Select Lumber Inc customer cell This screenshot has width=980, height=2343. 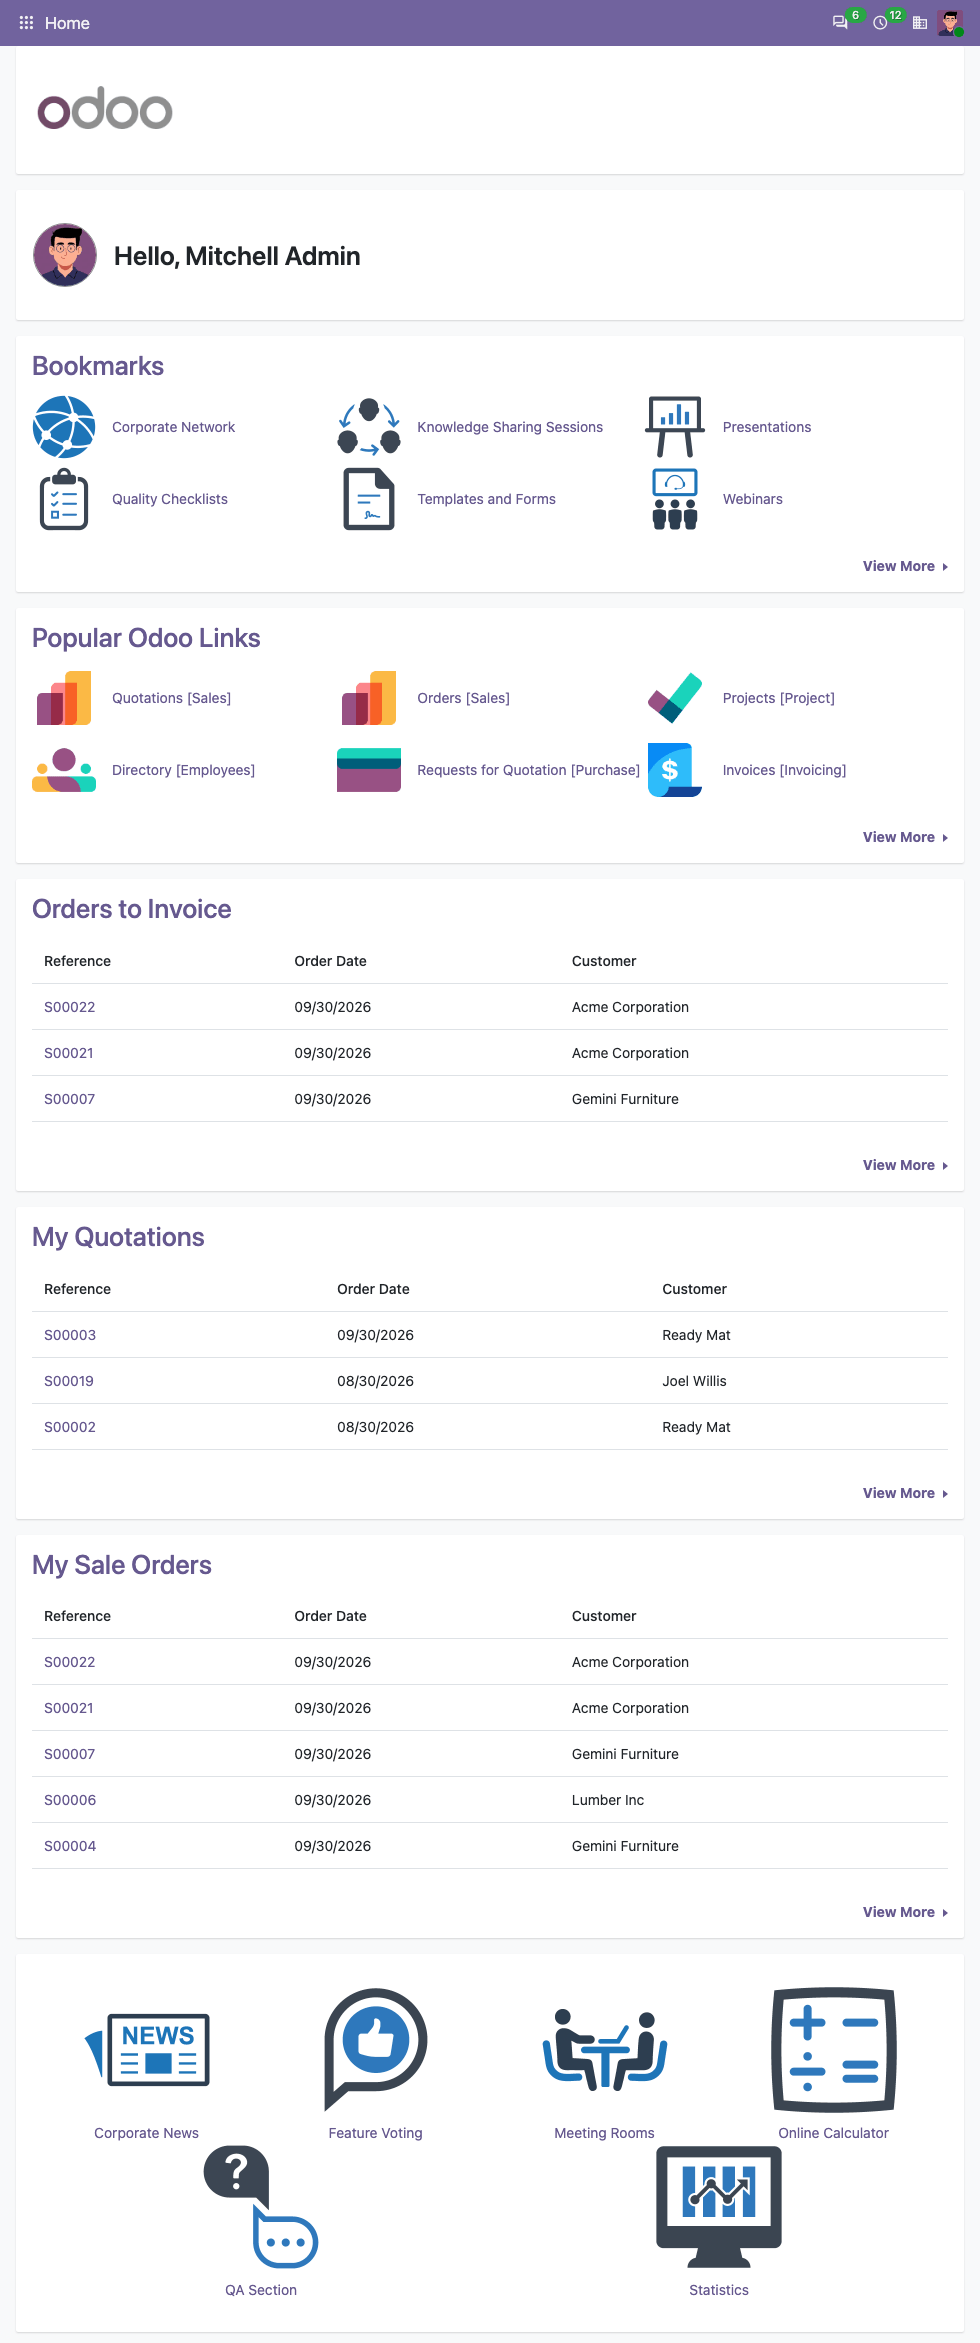pos(608,1800)
